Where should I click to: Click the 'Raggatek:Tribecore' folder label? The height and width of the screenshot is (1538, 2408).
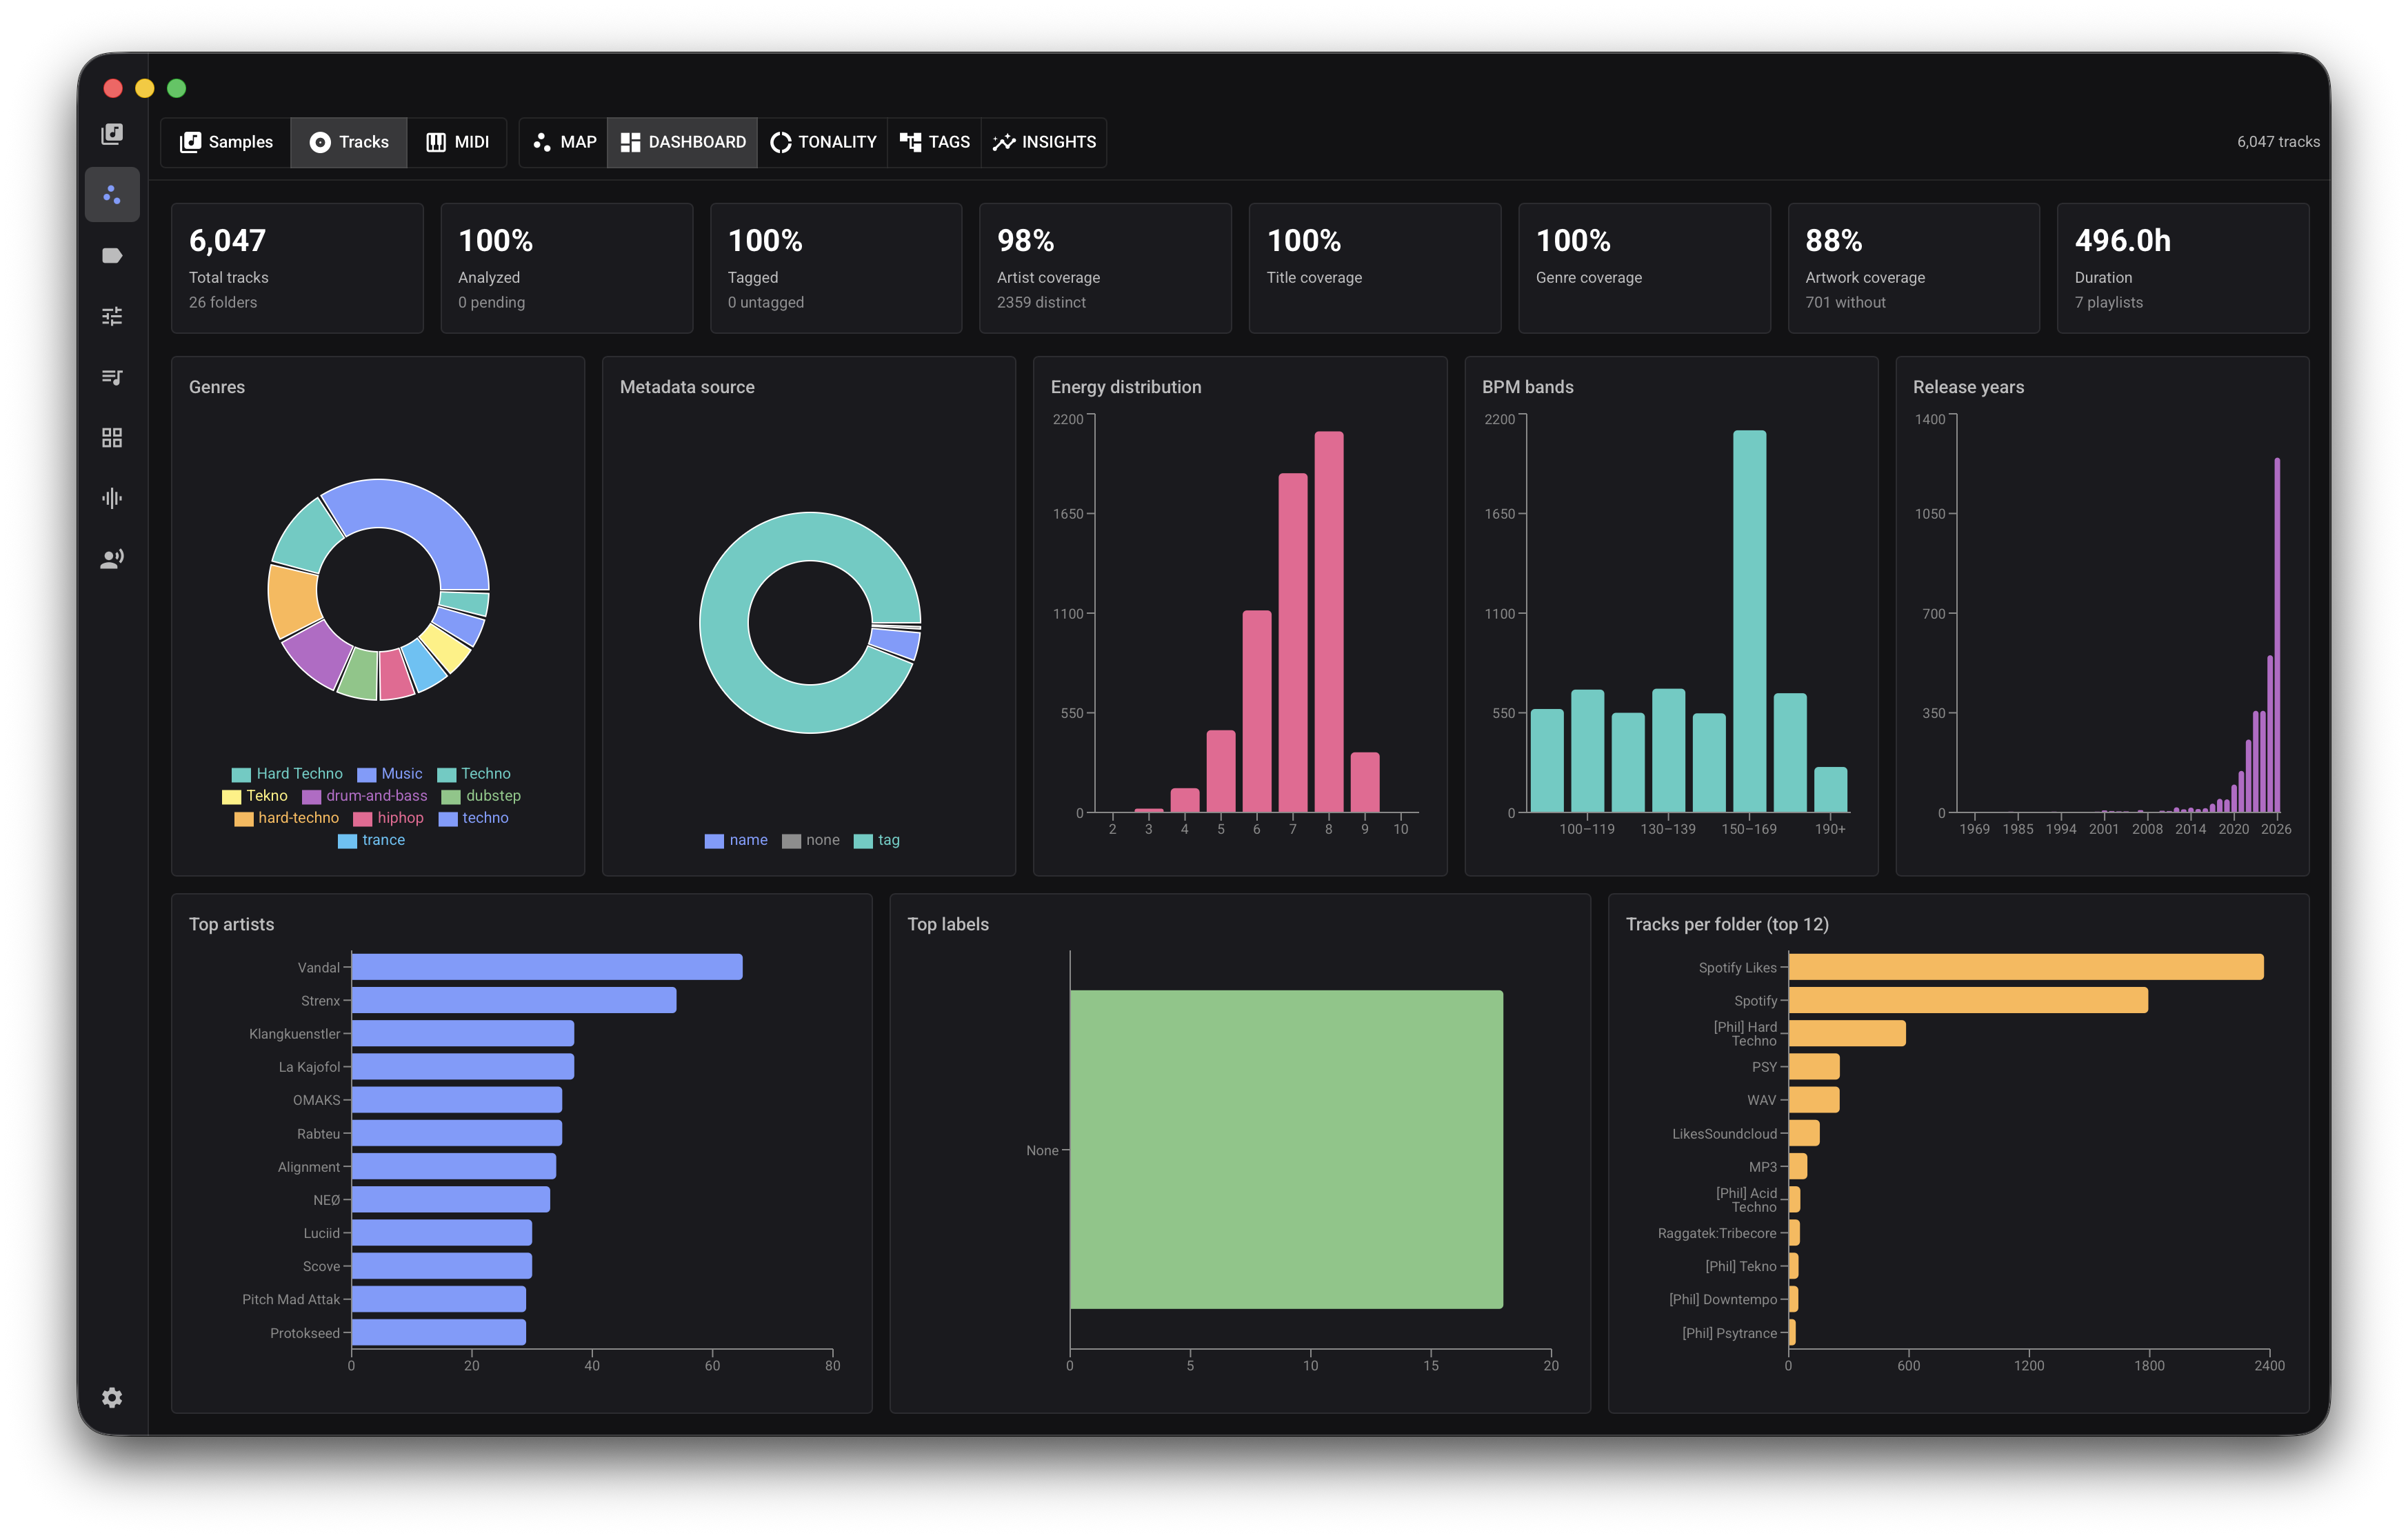[x=1717, y=1233]
